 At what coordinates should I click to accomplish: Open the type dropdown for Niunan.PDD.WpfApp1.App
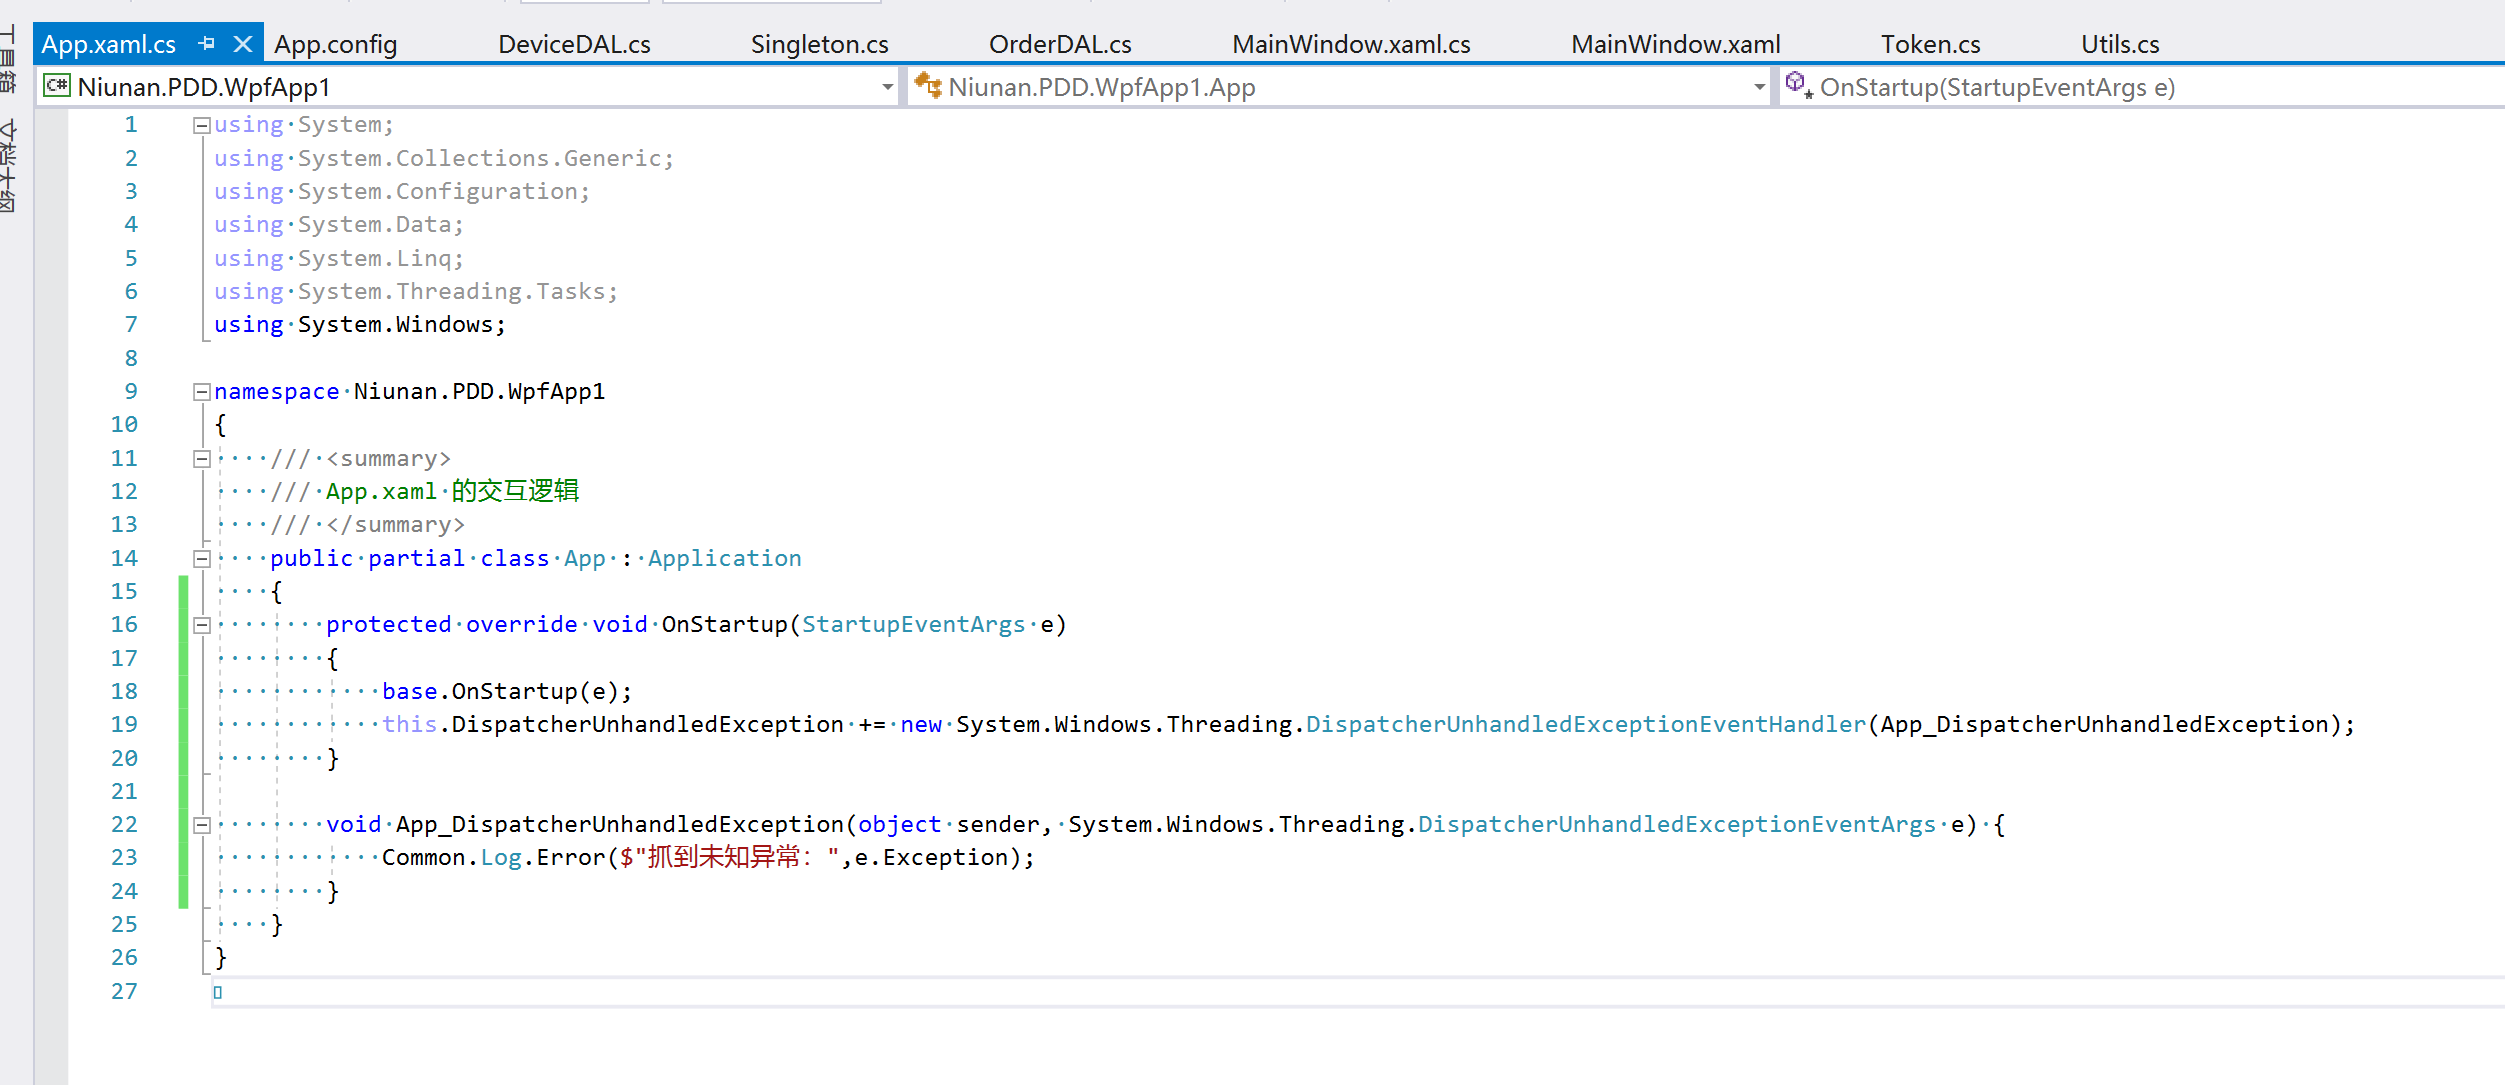pyautogui.click(x=1758, y=87)
